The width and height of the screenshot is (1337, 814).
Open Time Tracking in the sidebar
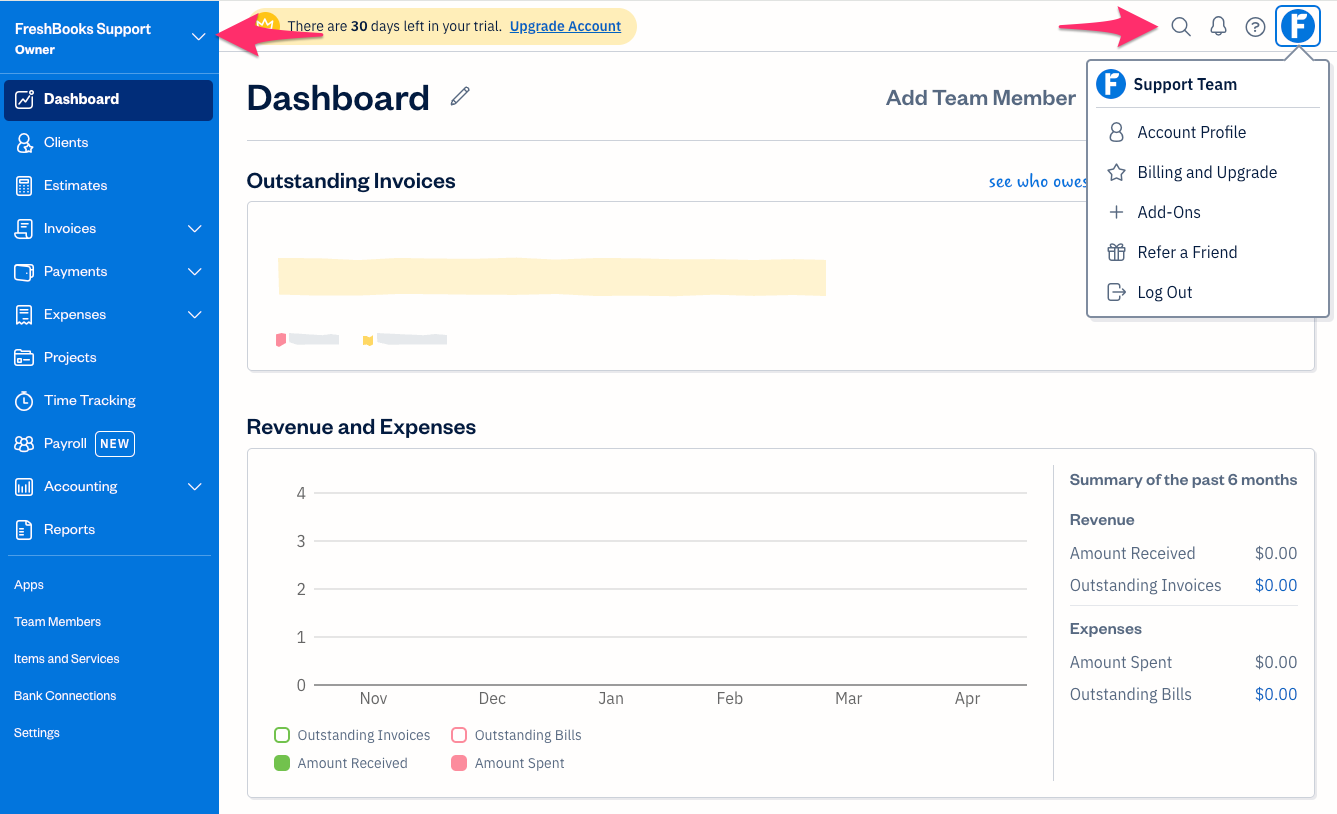click(x=89, y=400)
